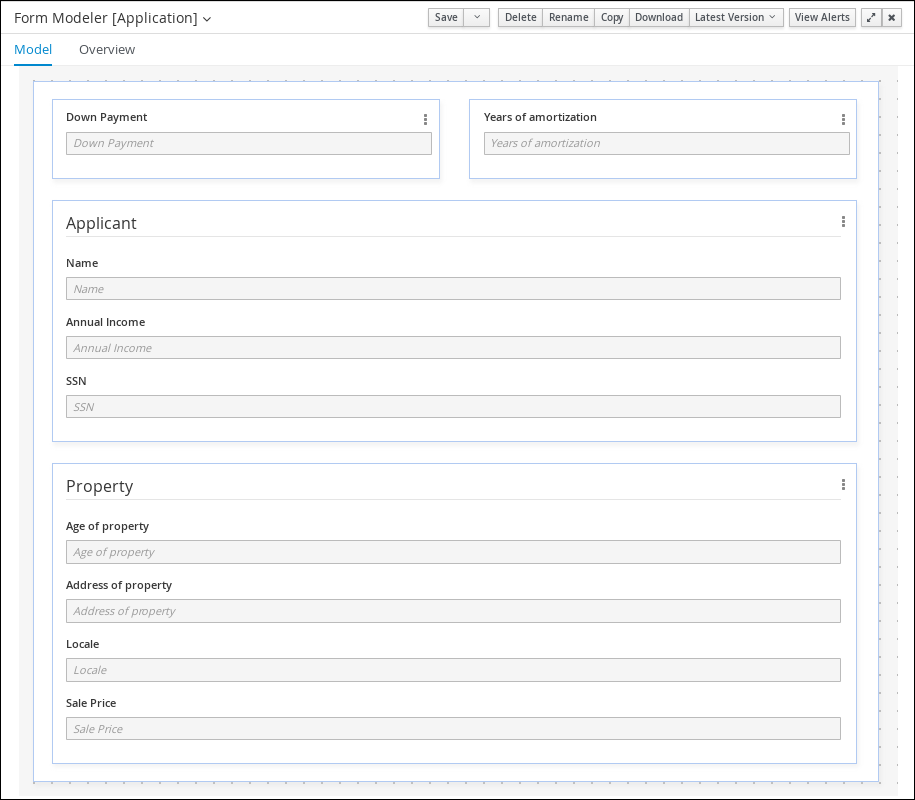Image resolution: width=915 pixels, height=800 pixels.
Task: Open the Applicant section kebab menu
Action: [x=843, y=222]
